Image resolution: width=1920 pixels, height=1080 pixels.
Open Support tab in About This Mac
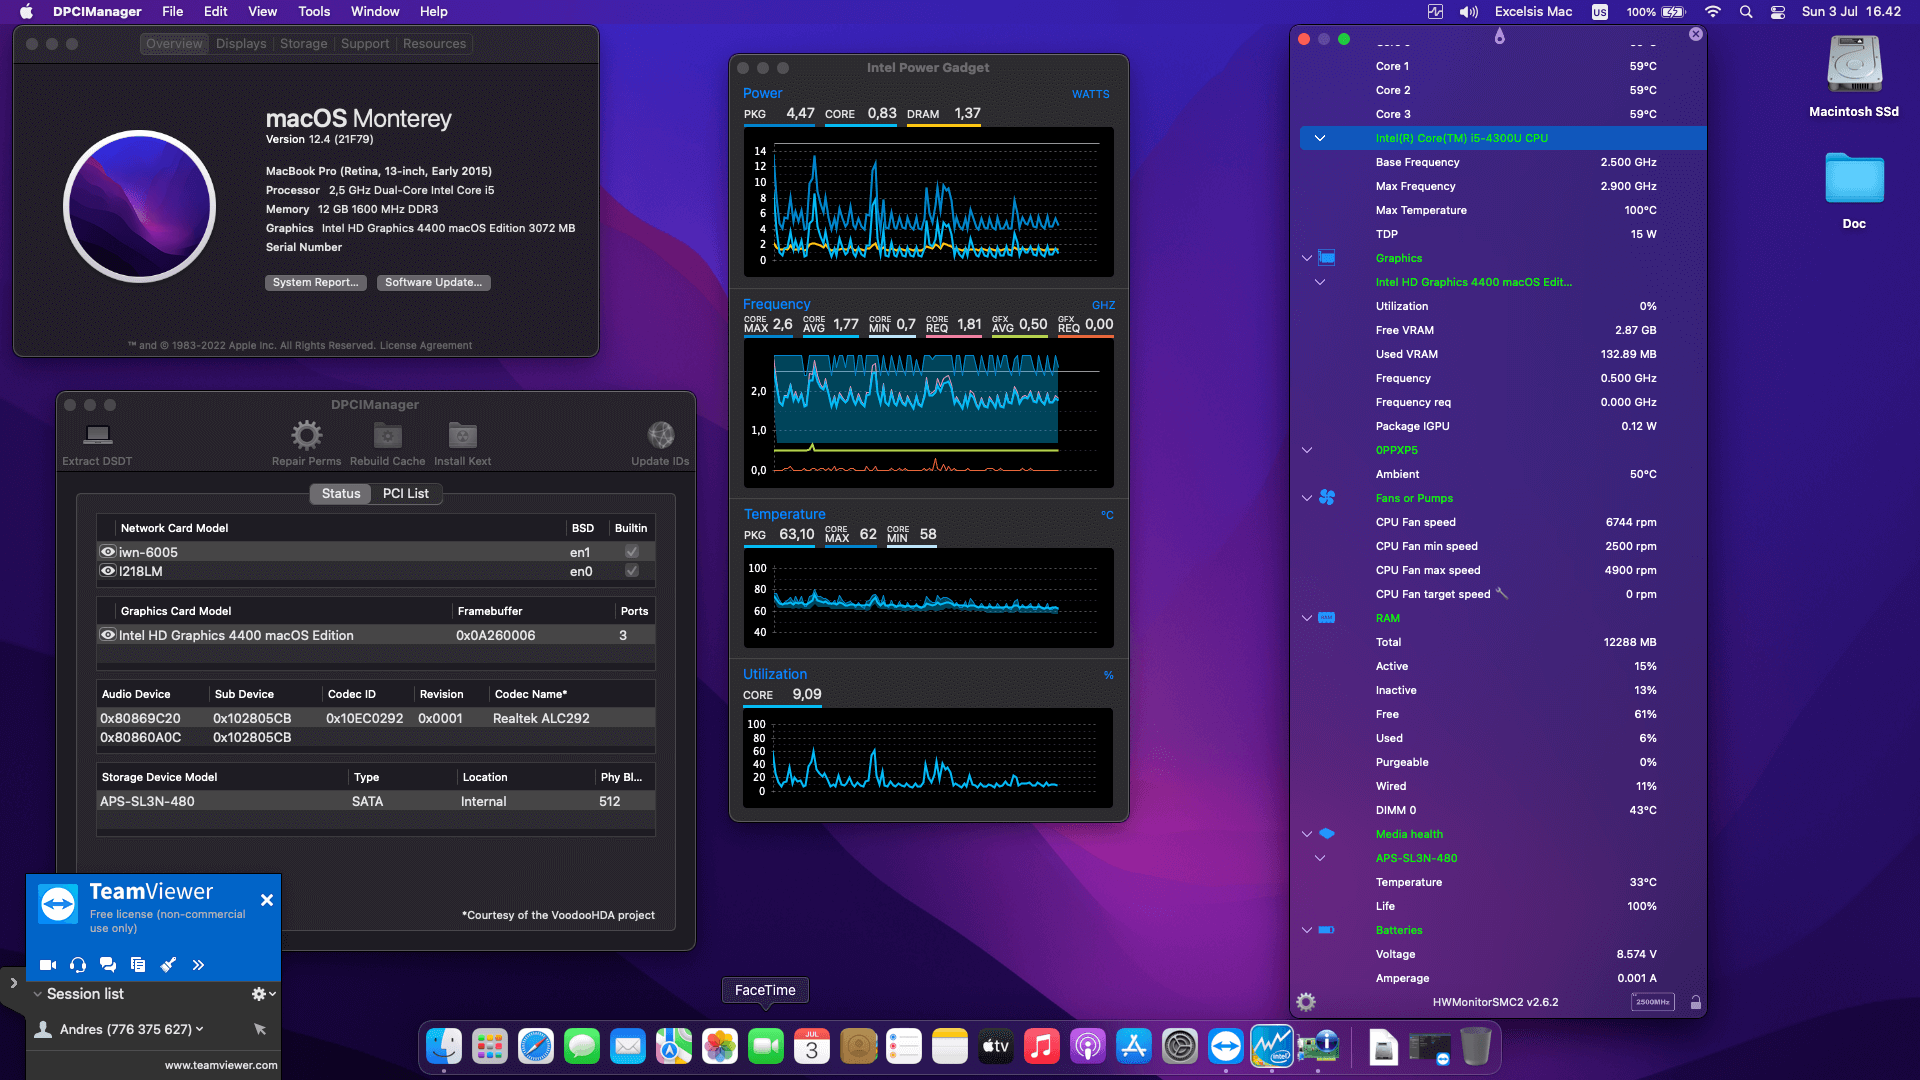point(365,44)
